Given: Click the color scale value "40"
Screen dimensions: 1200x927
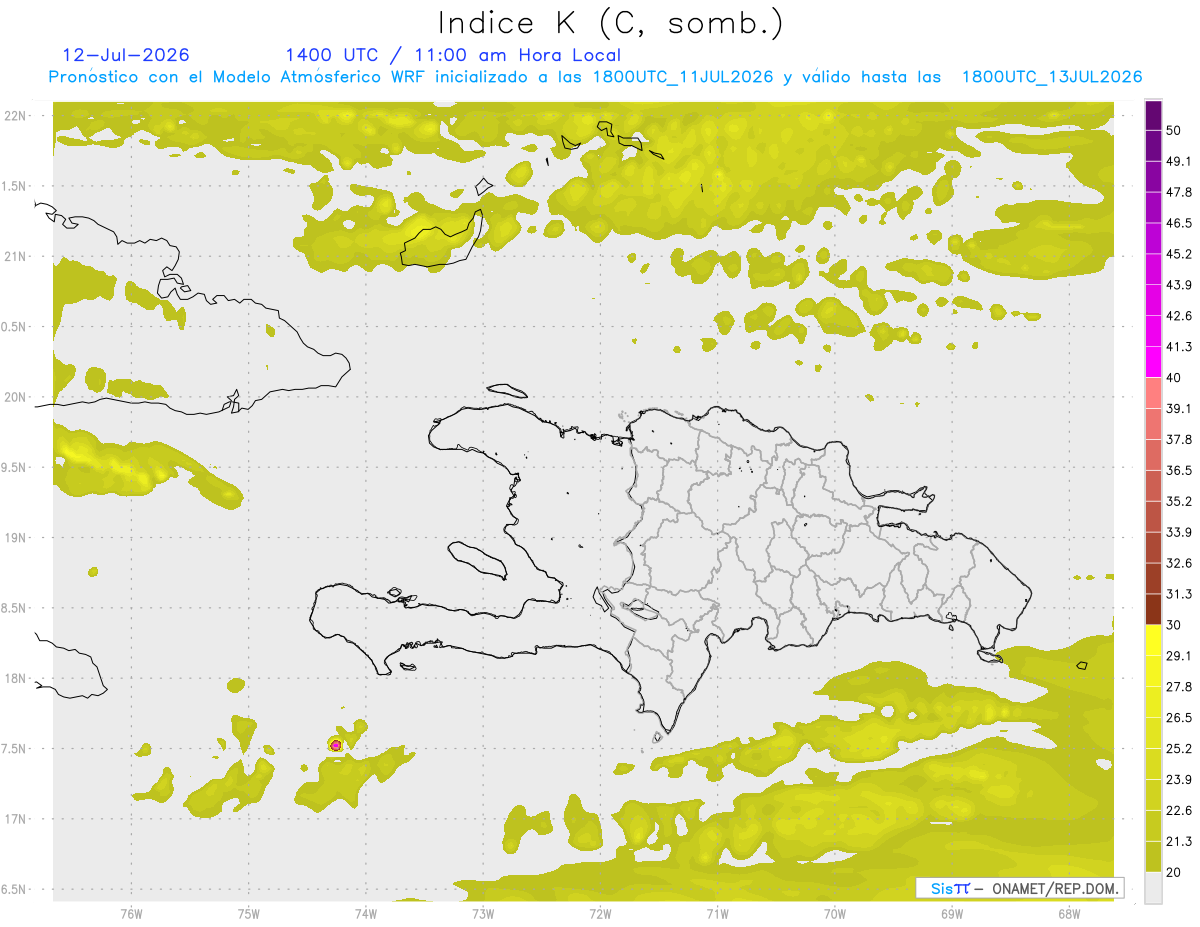Looking at the screenshot, I should (x=1174, y=378).
